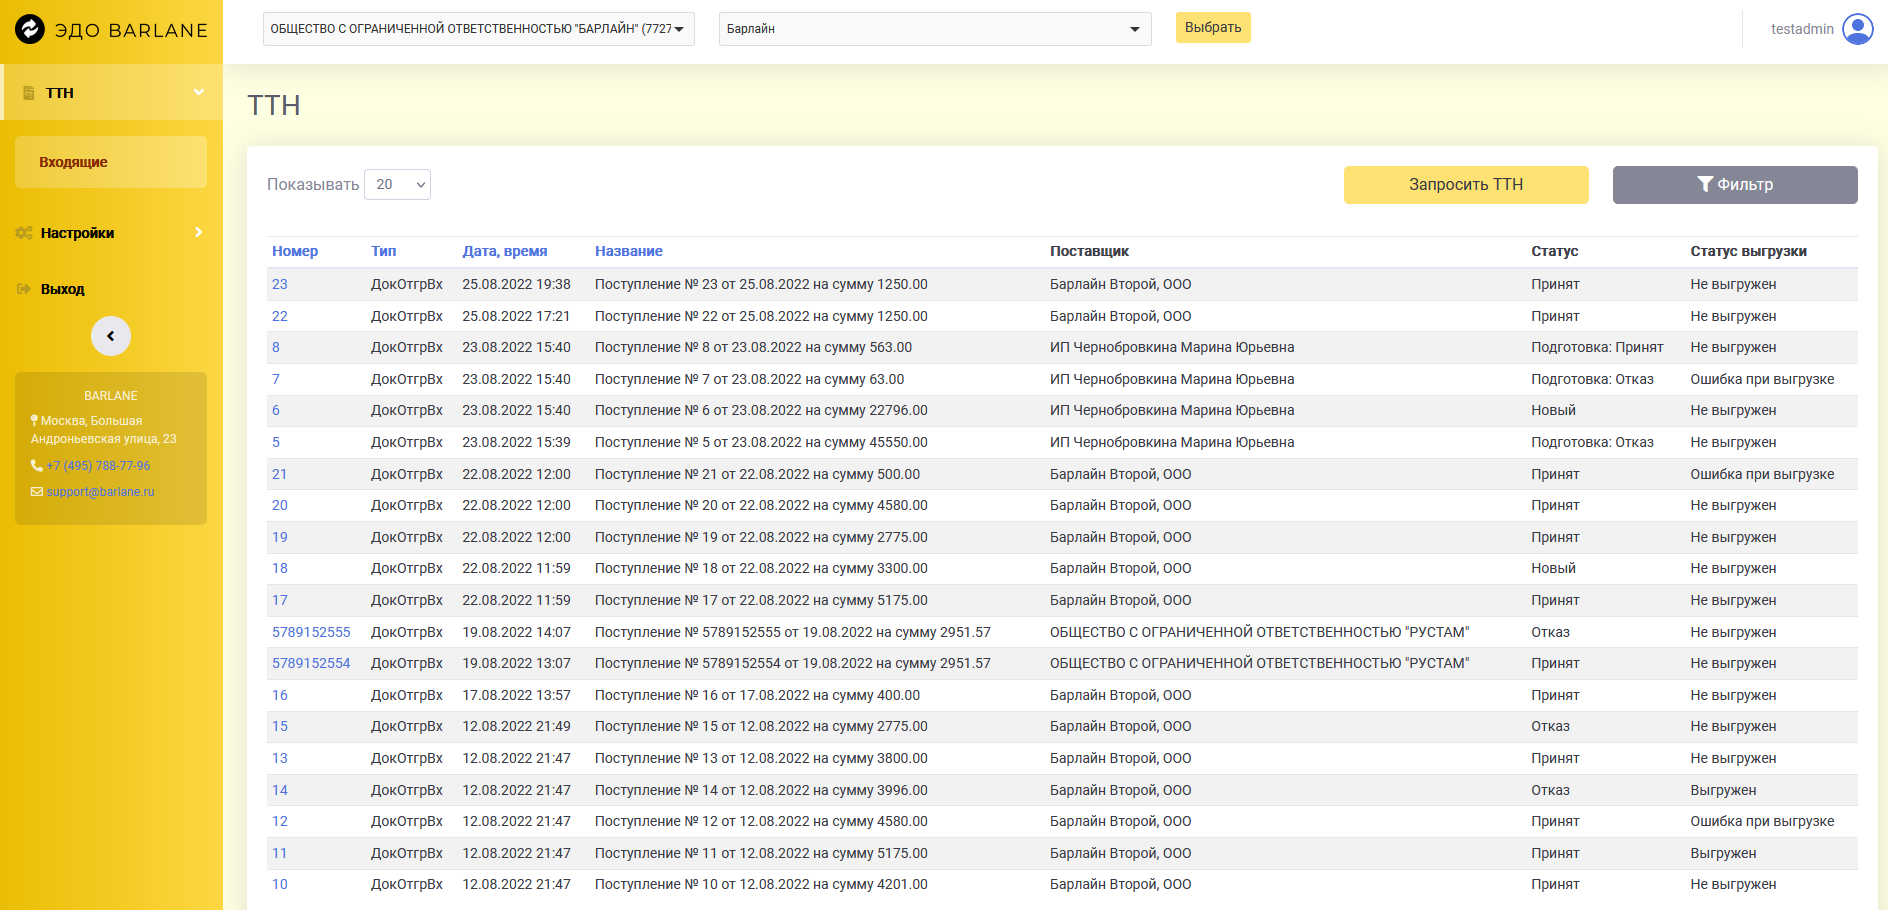This screenshot has width=1888, height=910.
Task: Click the Статус column header
Action: click(1554, 251)
